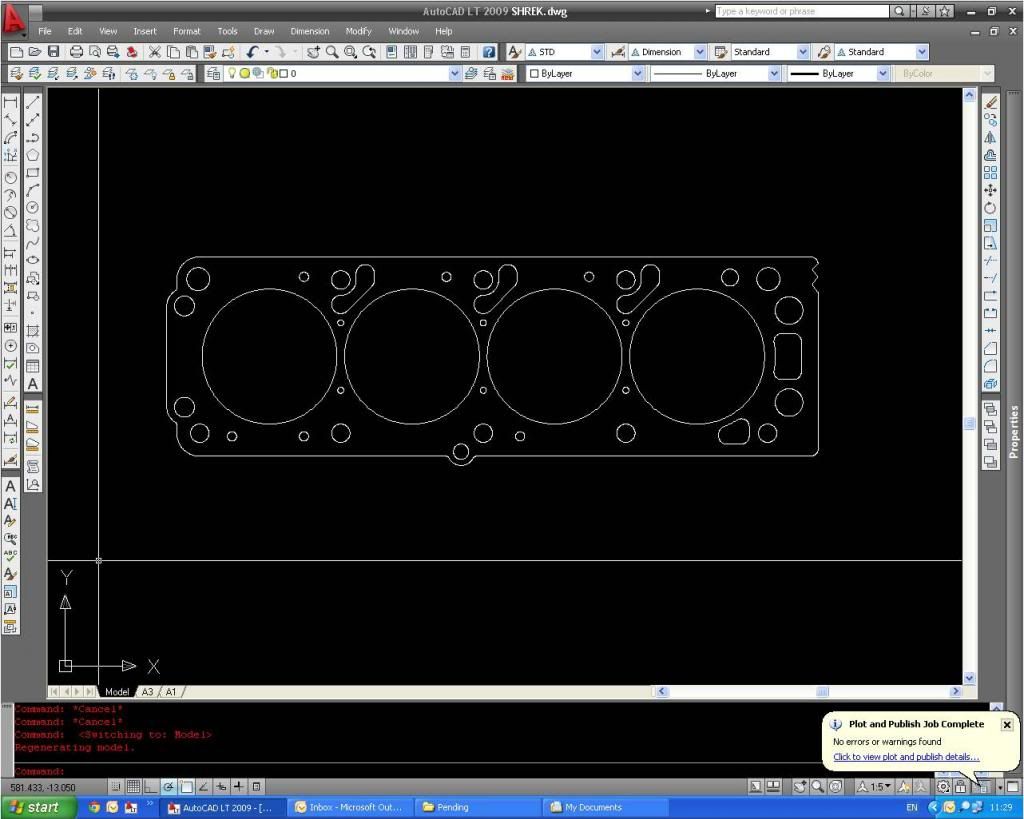Expand the STD text style dropdown
Image resolution: width=1024 pixels, height=819 pixels.
click(x=597, y=52)
